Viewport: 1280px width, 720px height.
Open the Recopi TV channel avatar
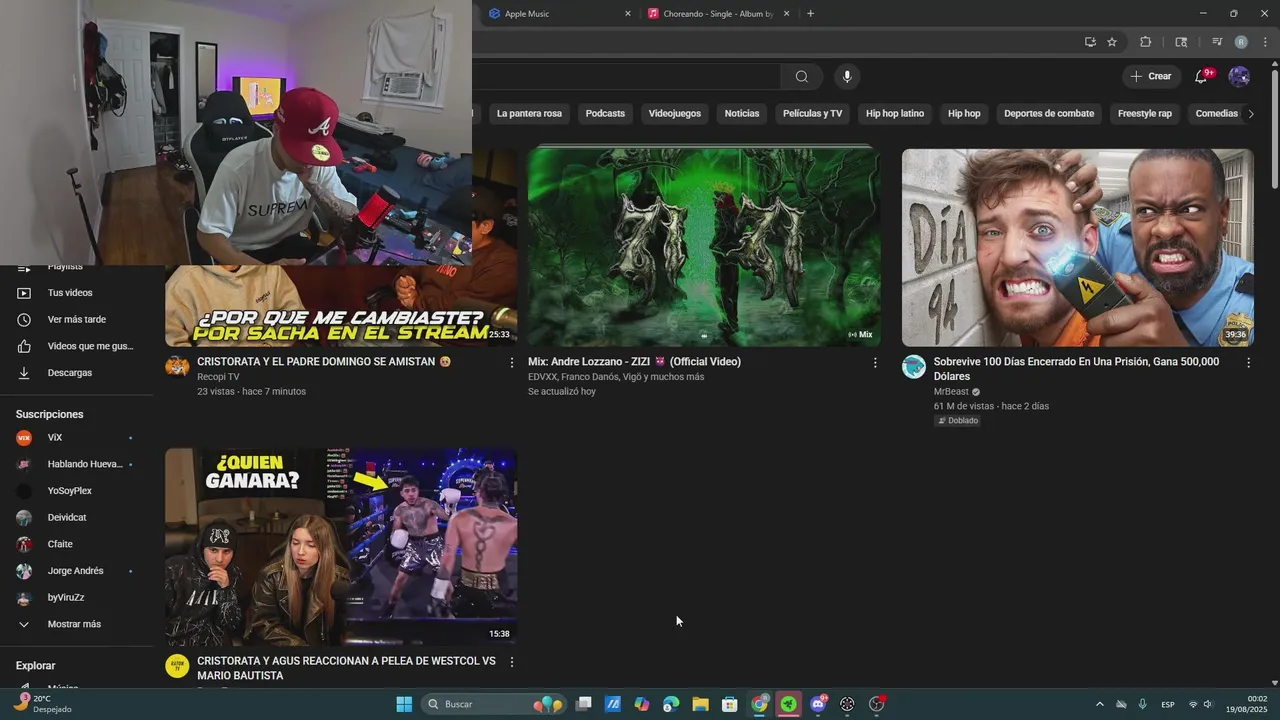[177, 366]
